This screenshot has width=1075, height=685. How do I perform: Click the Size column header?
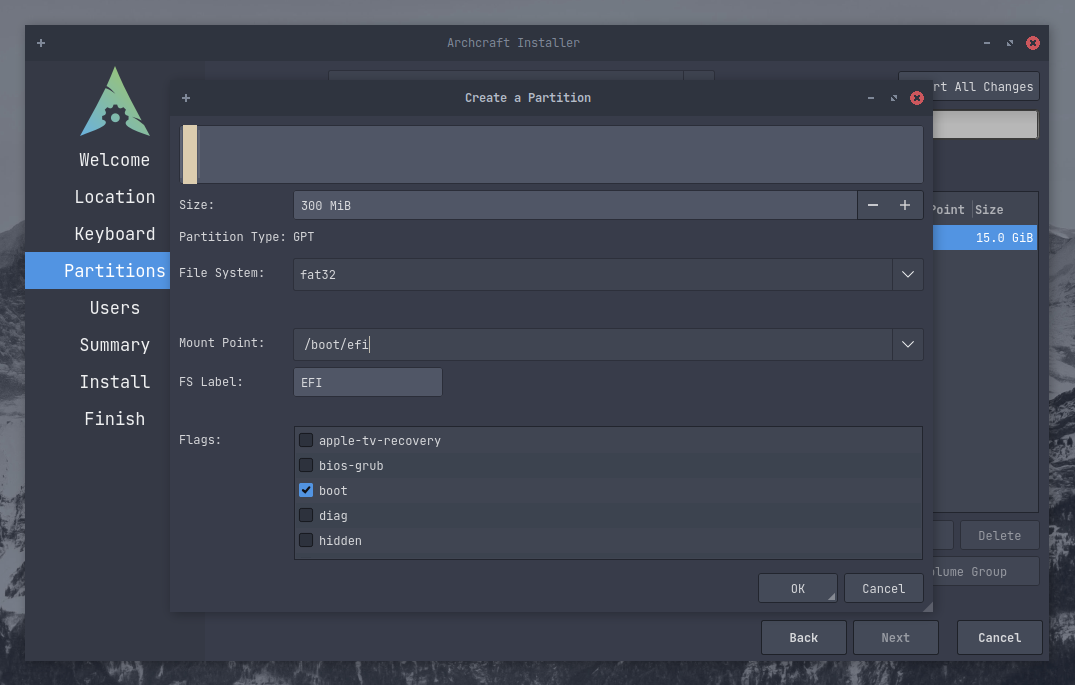tap(989, 210)
